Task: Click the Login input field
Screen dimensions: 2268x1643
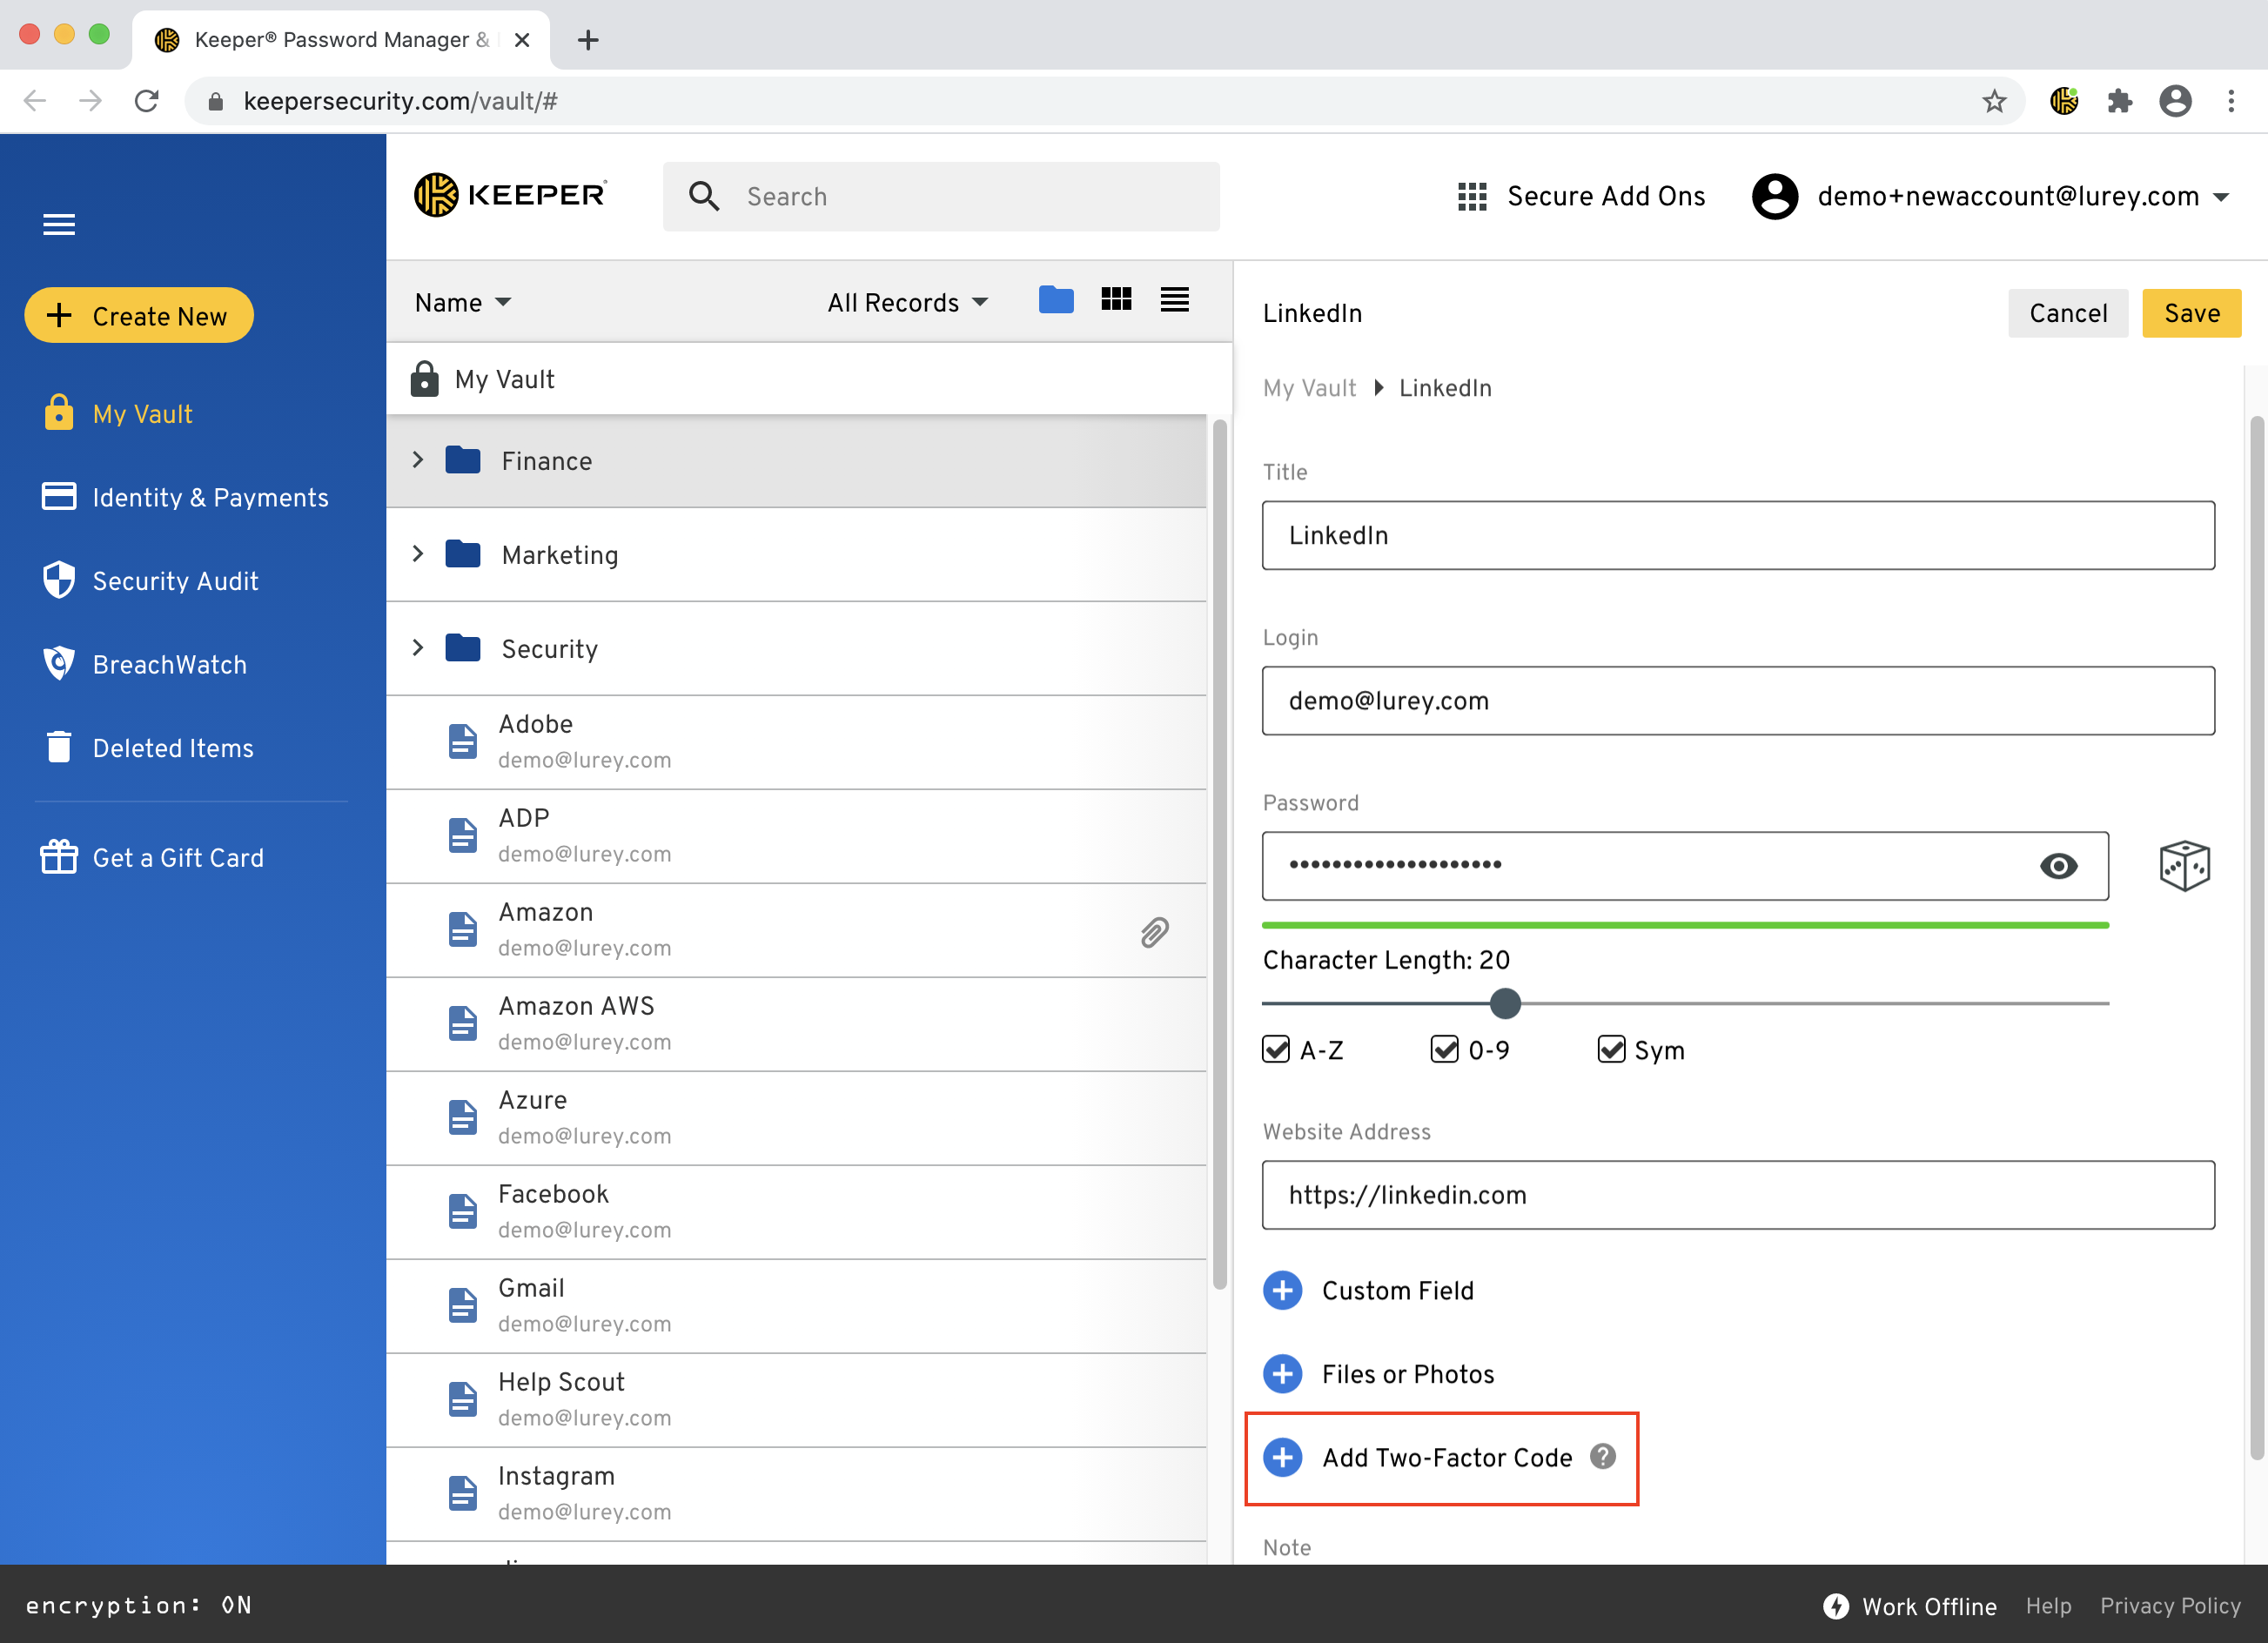Action: 1738,700
